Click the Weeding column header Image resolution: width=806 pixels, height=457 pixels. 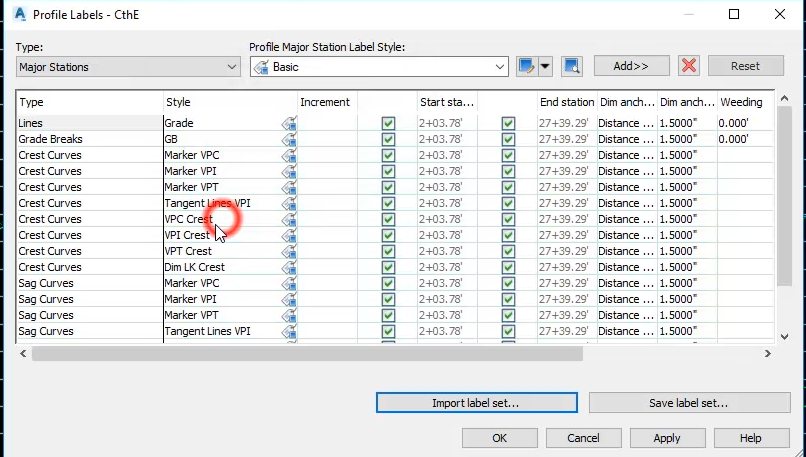click(x=741, y=102)
